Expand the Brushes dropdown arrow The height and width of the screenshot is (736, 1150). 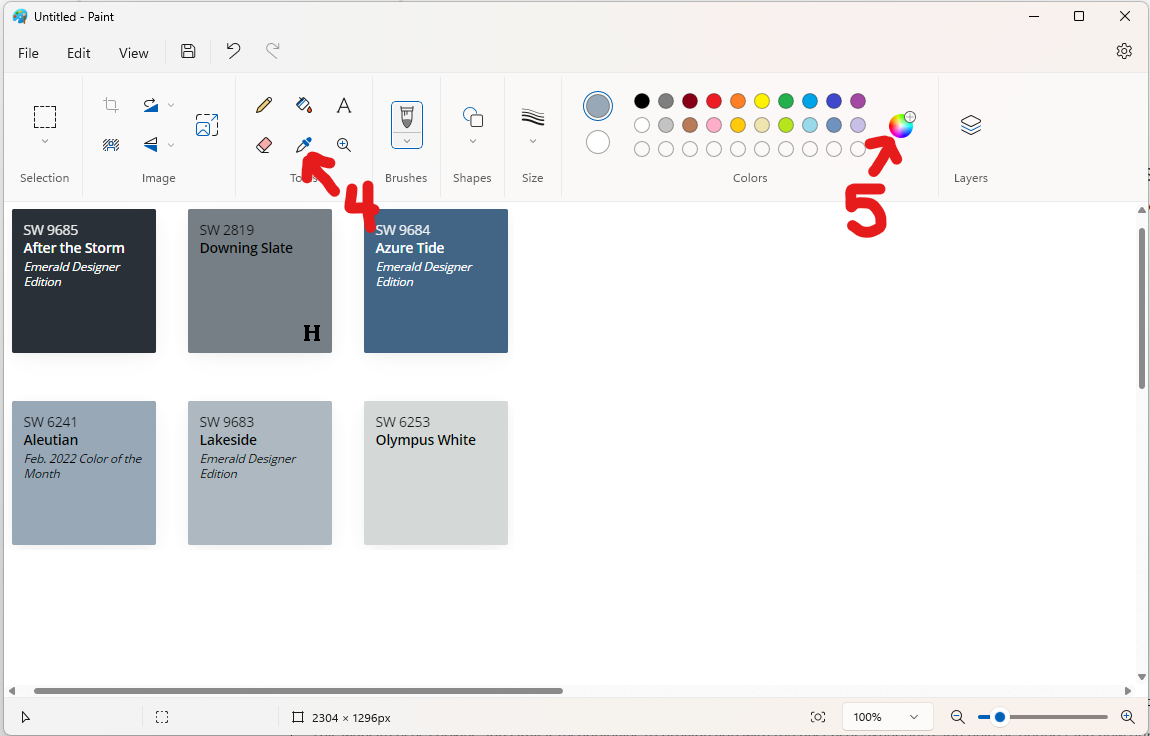point(407,141)
